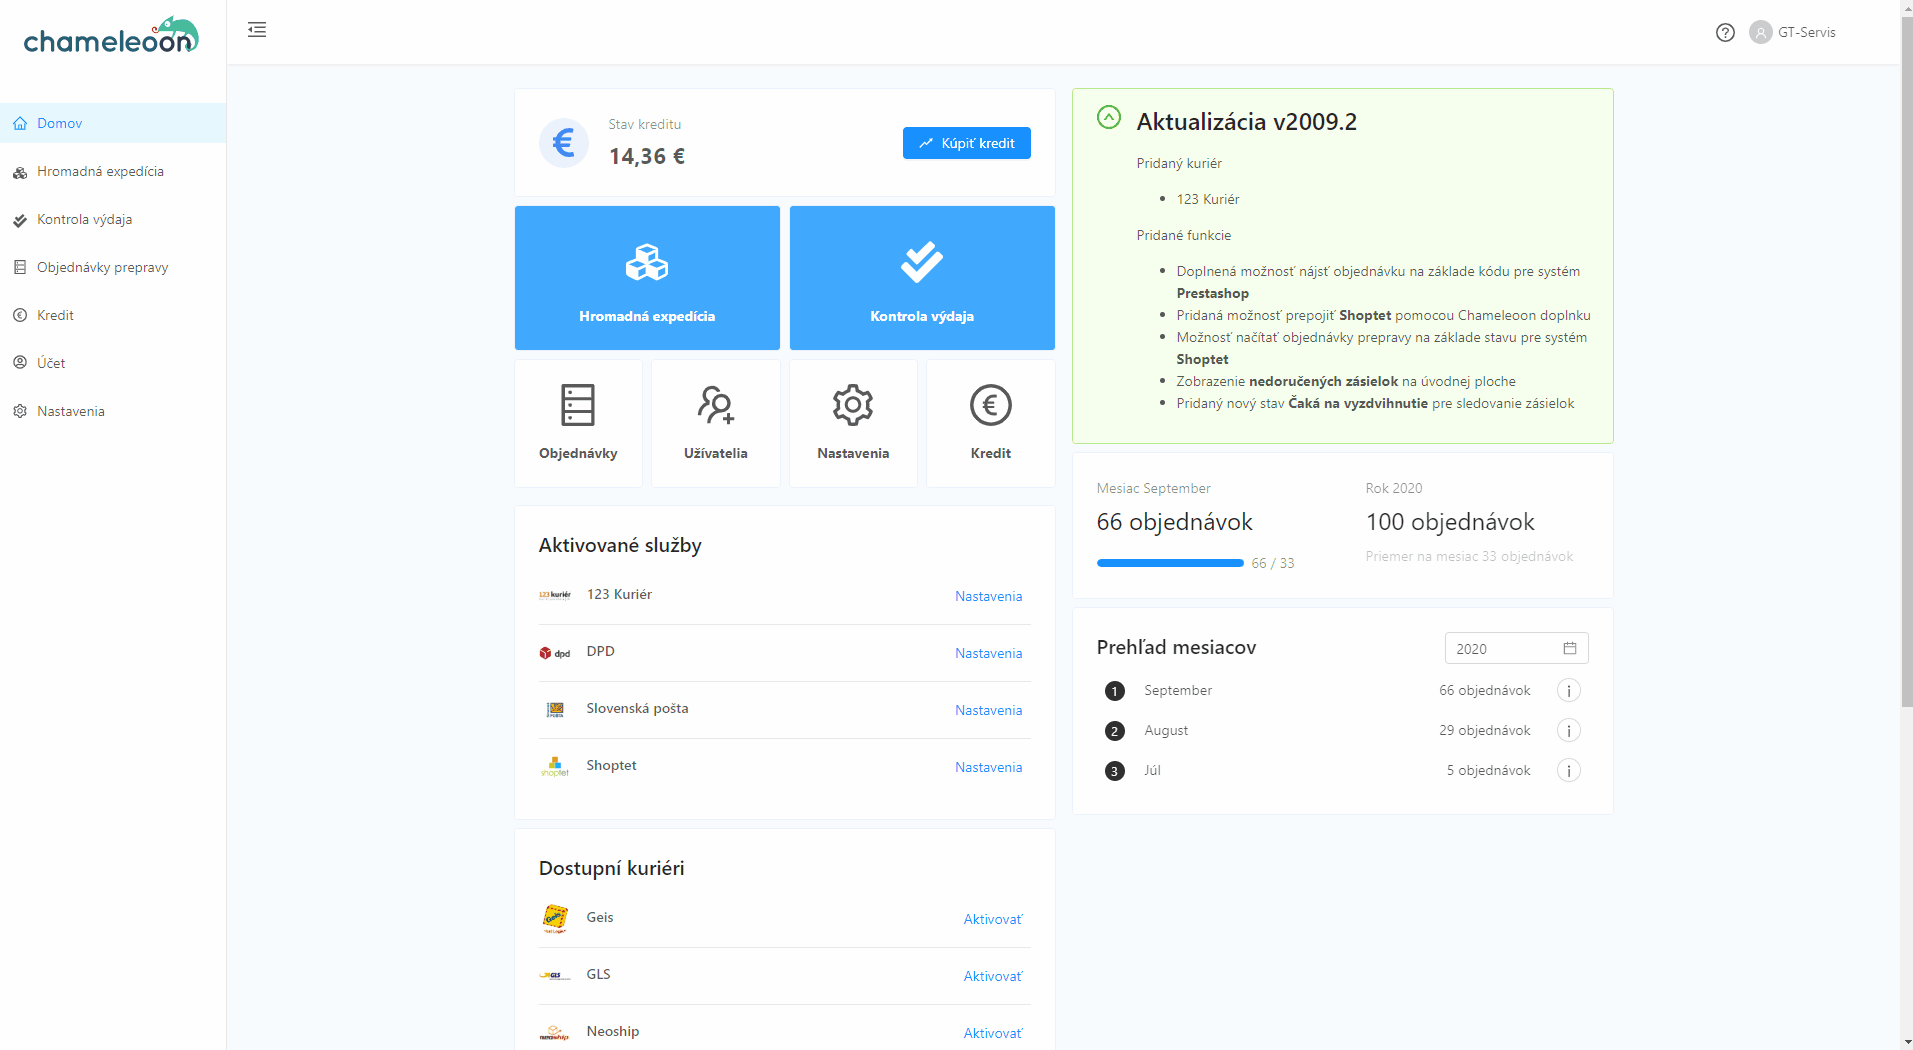Open Nastavenia tile with gear icon
The height and width of the screenshot is (1050, 1913).
[x=853, y=423]
